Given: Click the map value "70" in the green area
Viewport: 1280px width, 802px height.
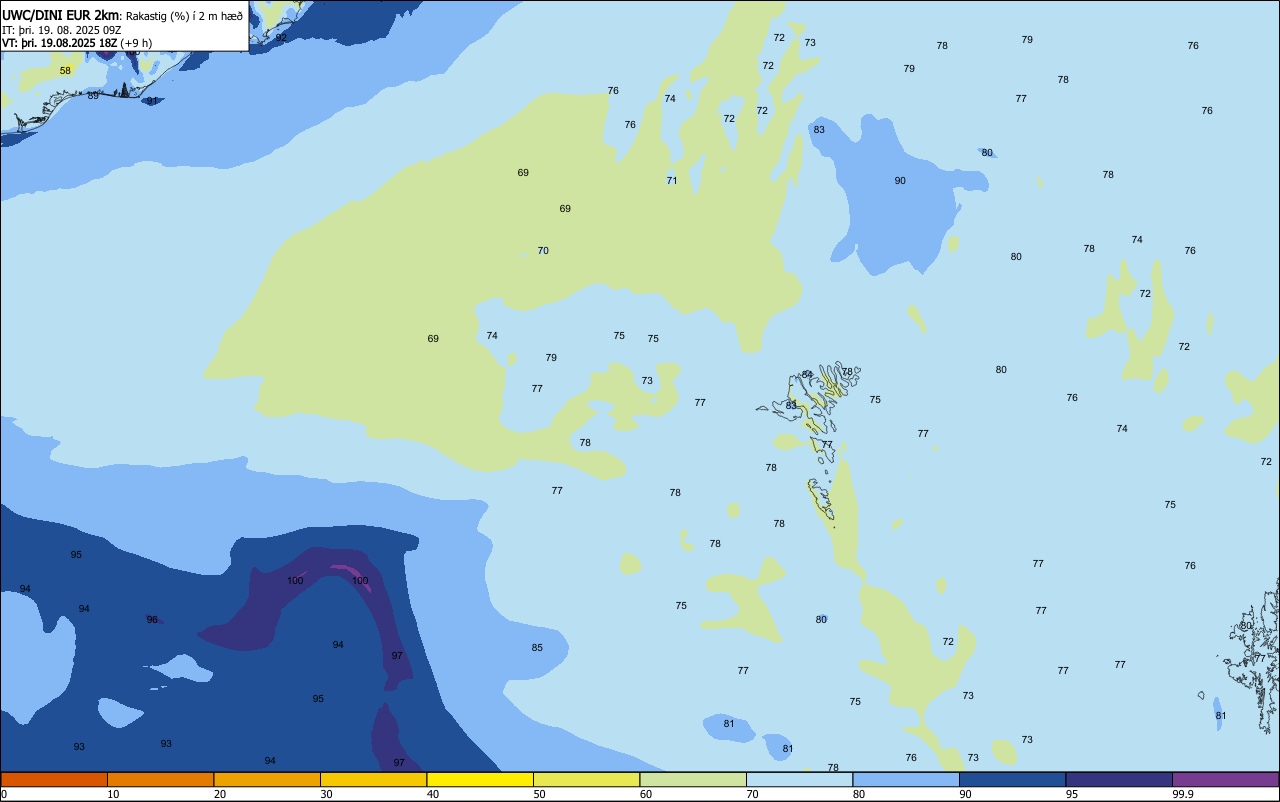Looking at the screenshot, I should [543, 251].
